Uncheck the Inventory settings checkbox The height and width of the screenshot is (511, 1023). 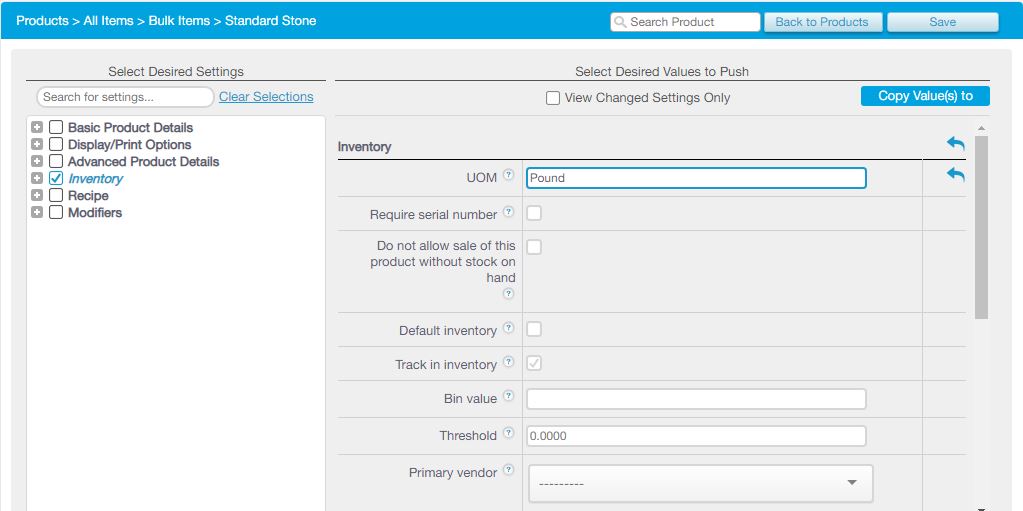pos(56,178)
